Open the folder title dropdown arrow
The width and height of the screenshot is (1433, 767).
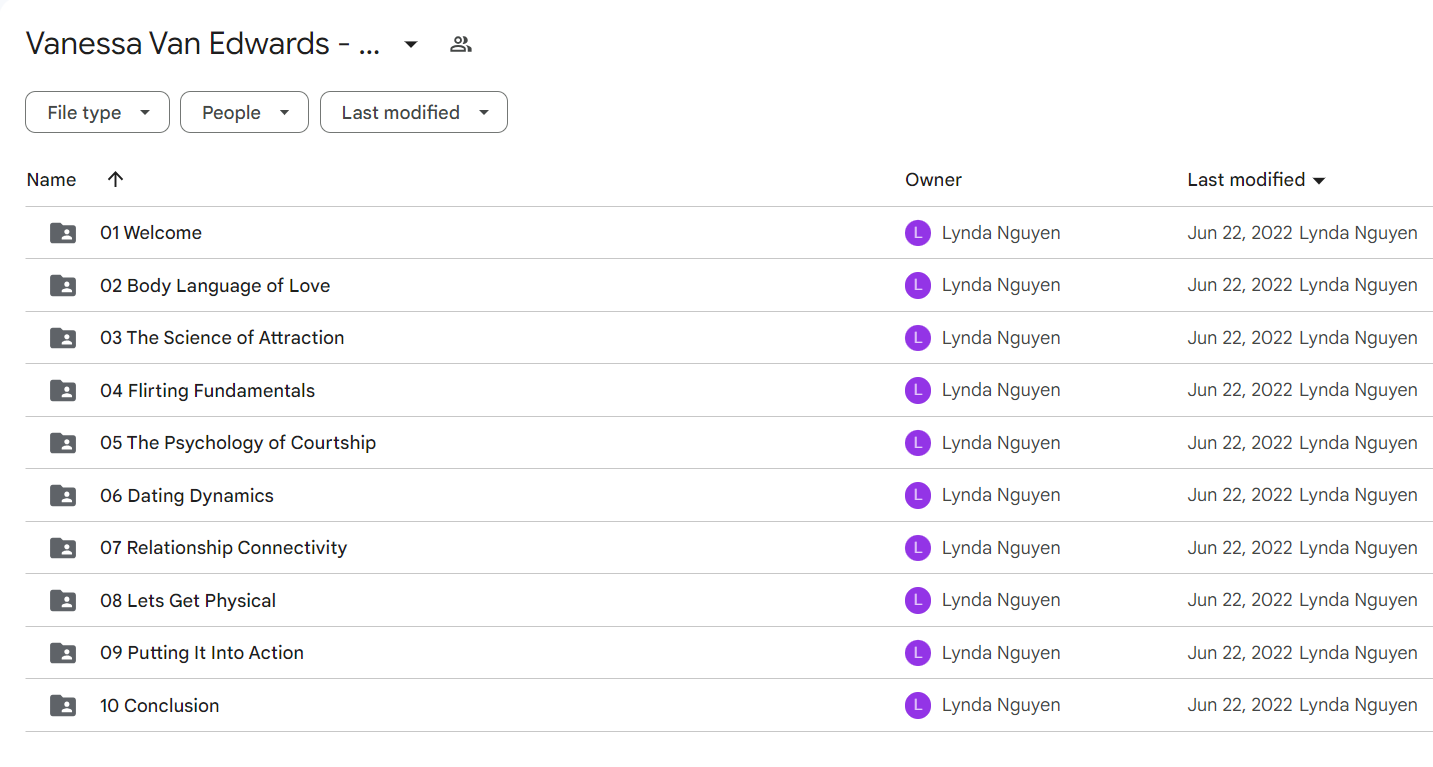point(411,44)
